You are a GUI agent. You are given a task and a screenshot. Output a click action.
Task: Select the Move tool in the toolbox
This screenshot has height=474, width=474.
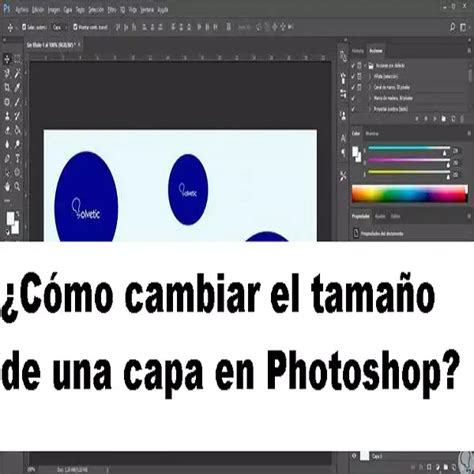tap(7, 59)
